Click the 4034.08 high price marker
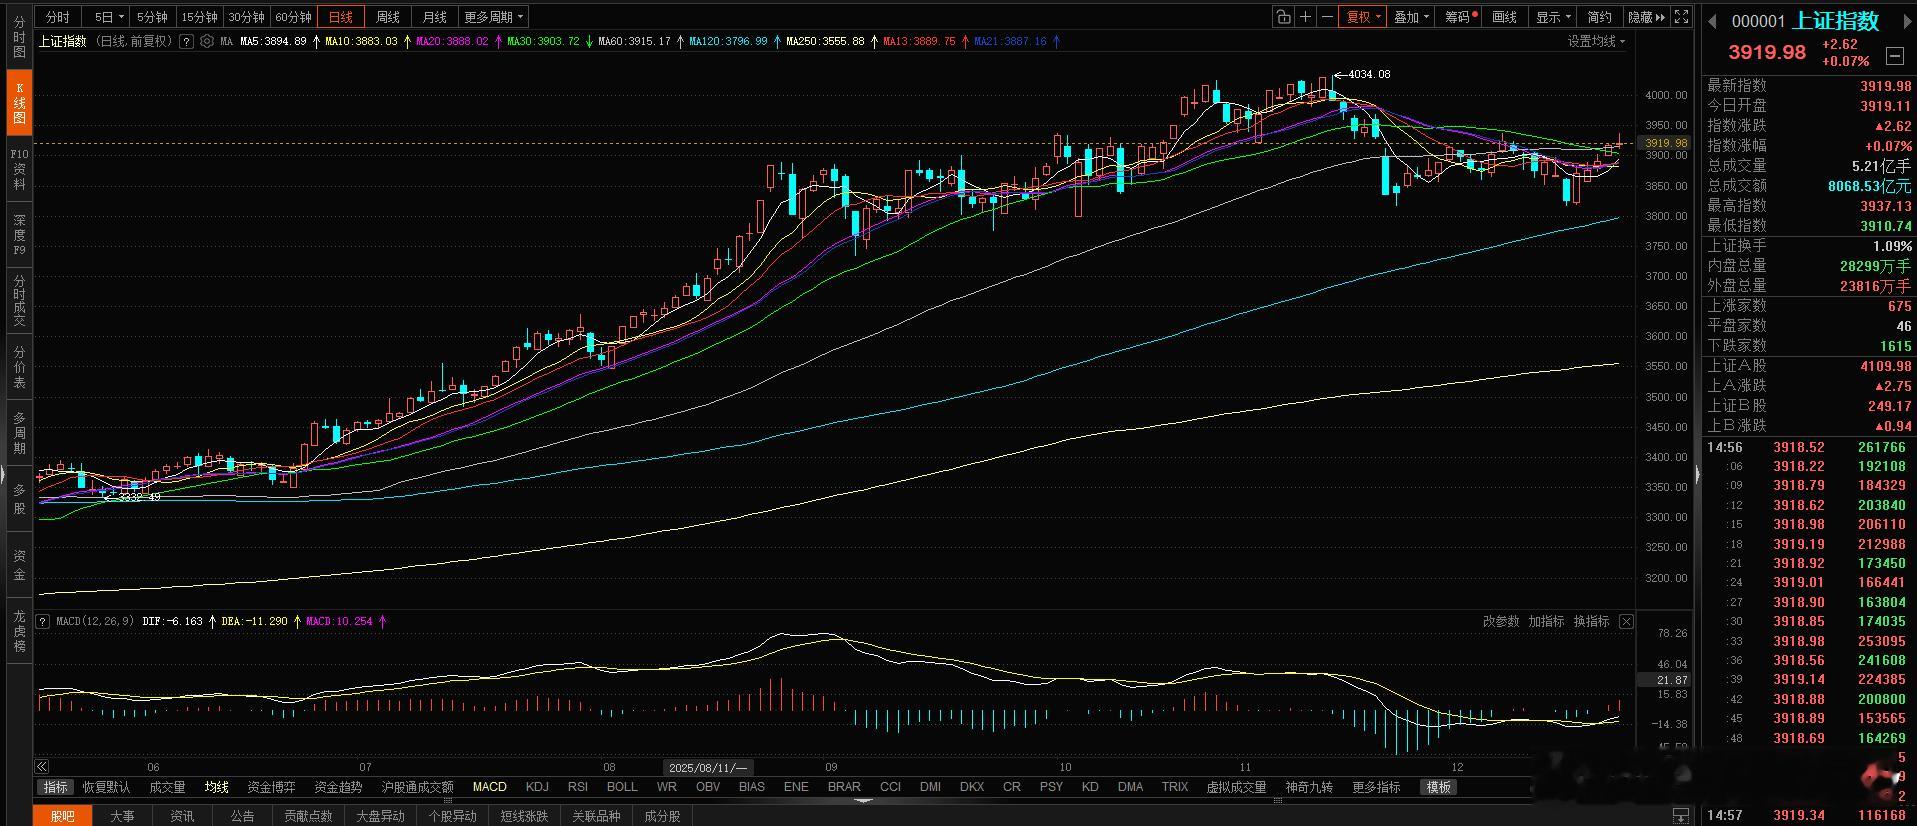Image resolution: width=1917 pixels, height=826 pixels. click(x=1369, y=74)
